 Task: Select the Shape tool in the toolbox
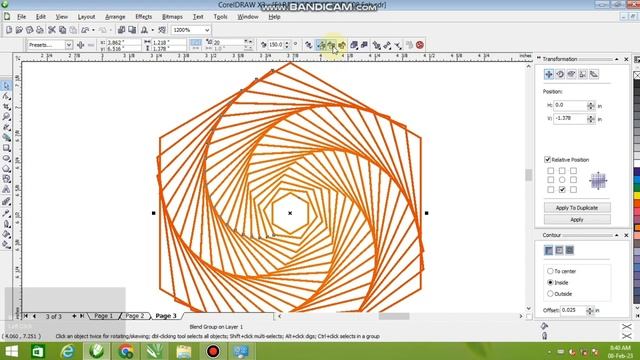point(6,96)
